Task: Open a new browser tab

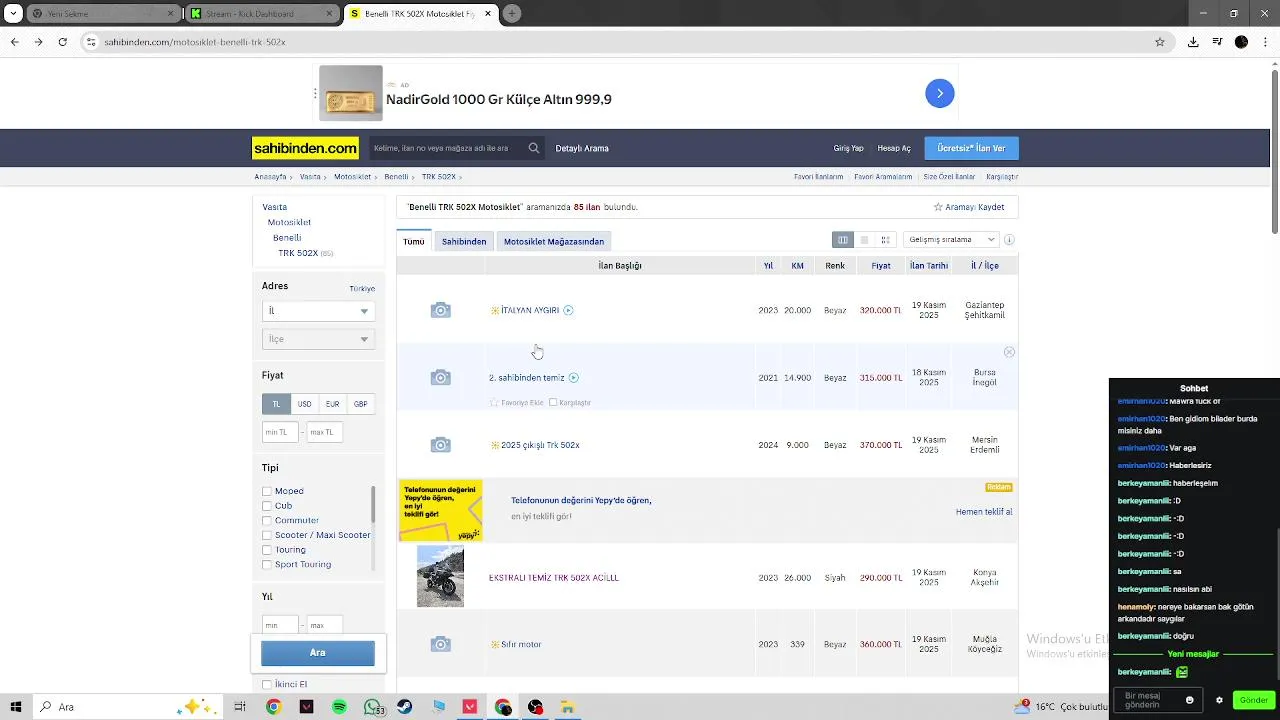Action: pos(512,14)
